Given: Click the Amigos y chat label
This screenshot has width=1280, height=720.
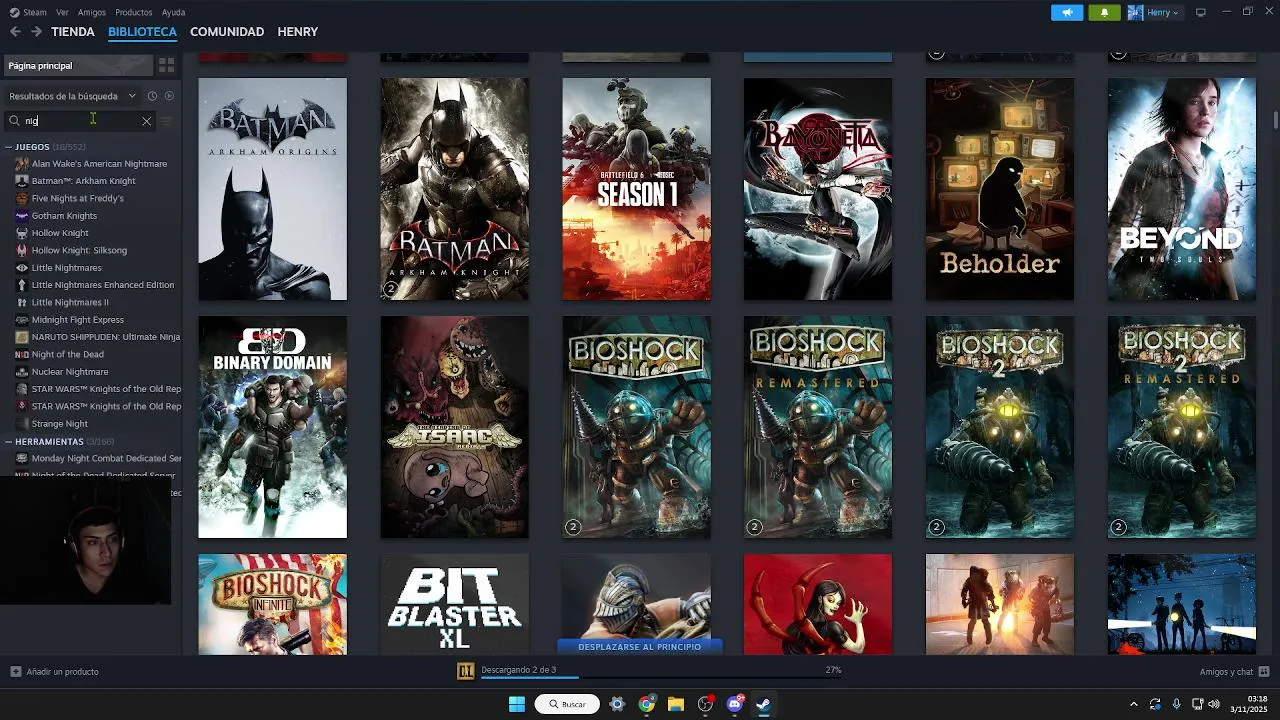Looking at the screenshot, I should click(1226, 671).
